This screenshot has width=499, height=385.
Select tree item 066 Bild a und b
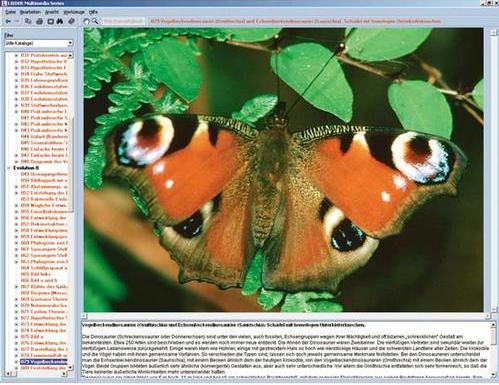coord(39,280)
